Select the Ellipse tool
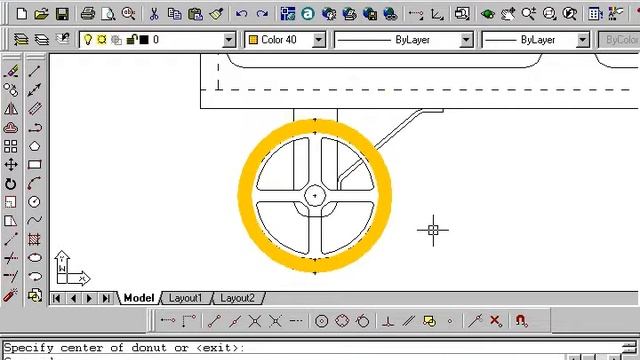The height and width of the screenshot is (360, 640). click(35, 258)
